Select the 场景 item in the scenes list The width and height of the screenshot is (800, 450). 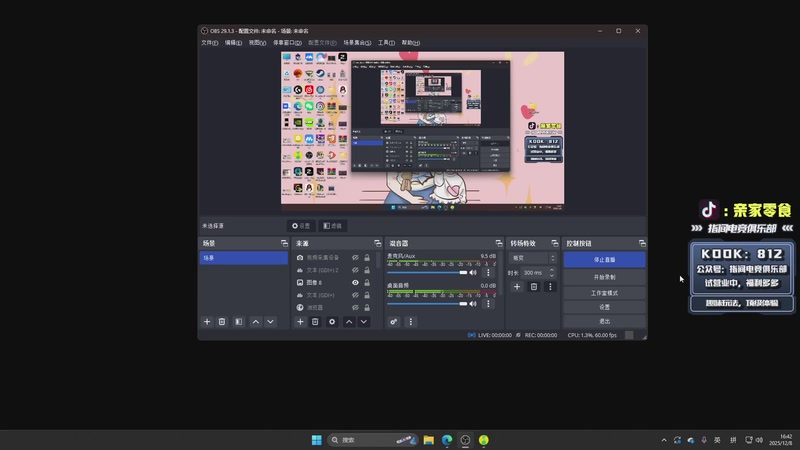(243, 258)
